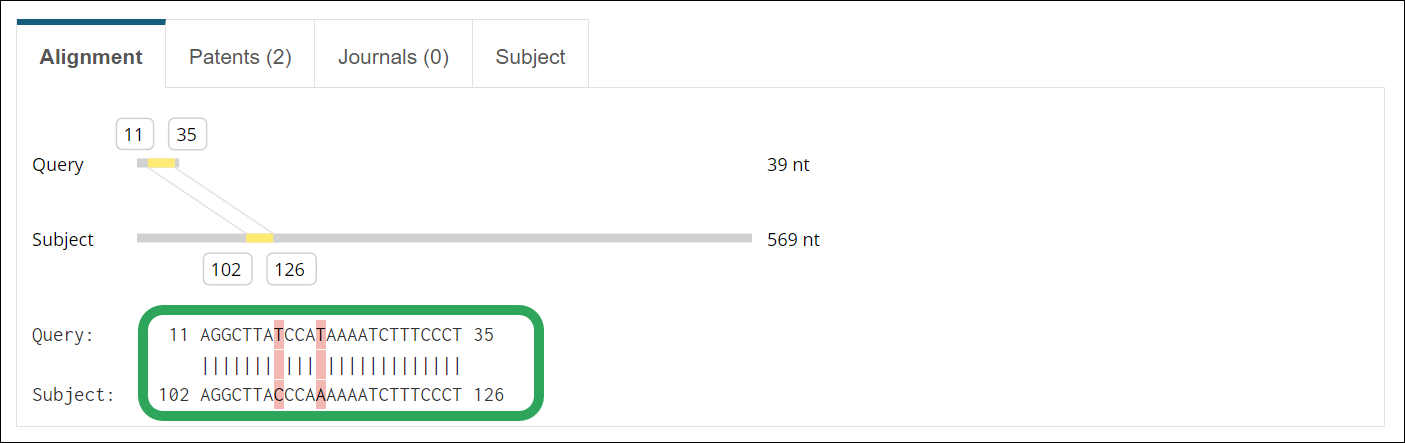
Task: Select the yellow aligned region on Subject bar
Action: pyautogui.click(x=260, y=238)
